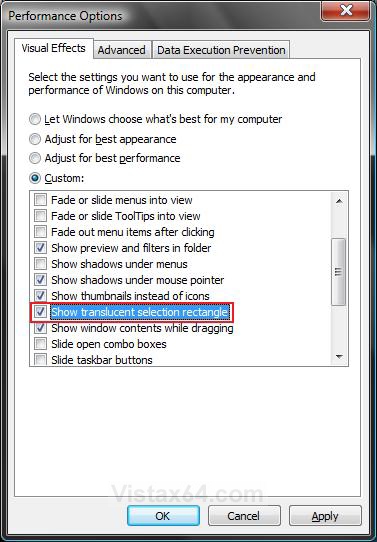
Task: Switch to the Advanced tab
Action: coord(122,50)
